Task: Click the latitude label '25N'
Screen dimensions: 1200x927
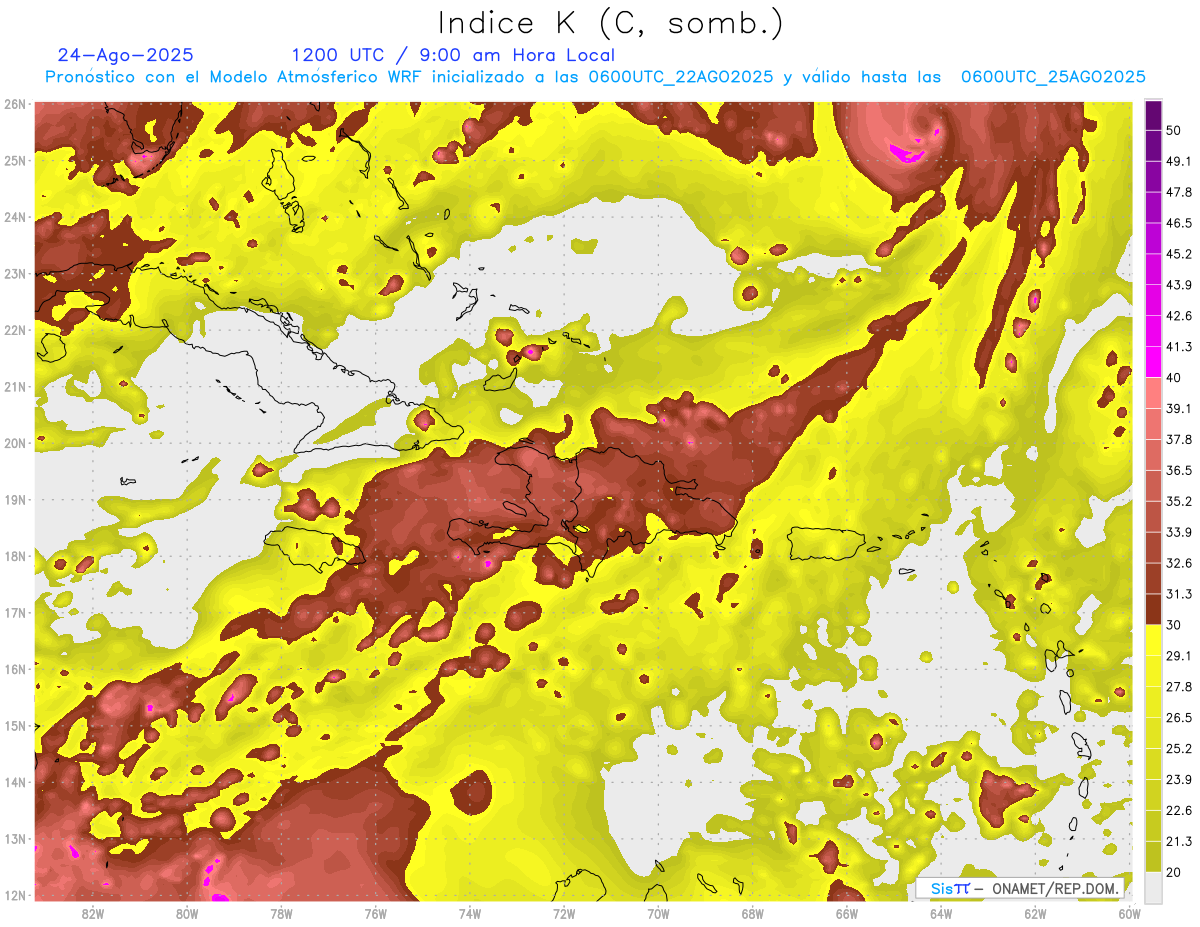Action: tap(16, 161)
